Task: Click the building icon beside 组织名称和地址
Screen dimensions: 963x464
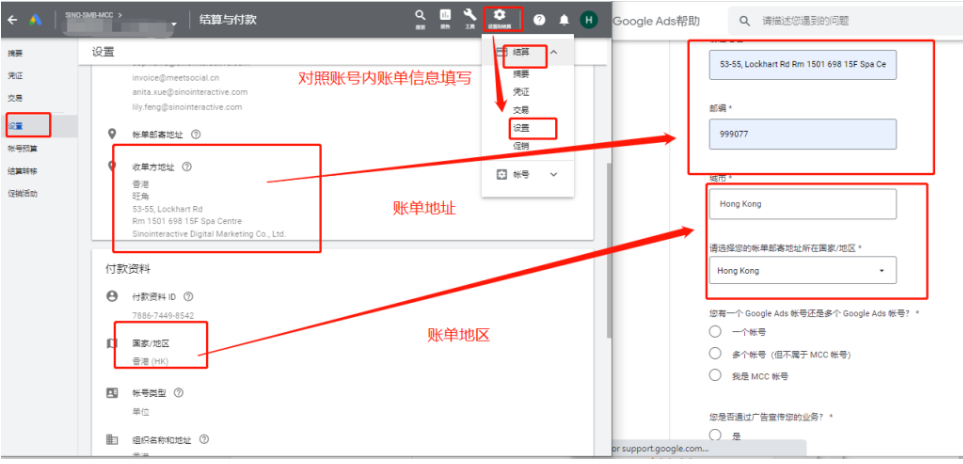Action: 112,439
